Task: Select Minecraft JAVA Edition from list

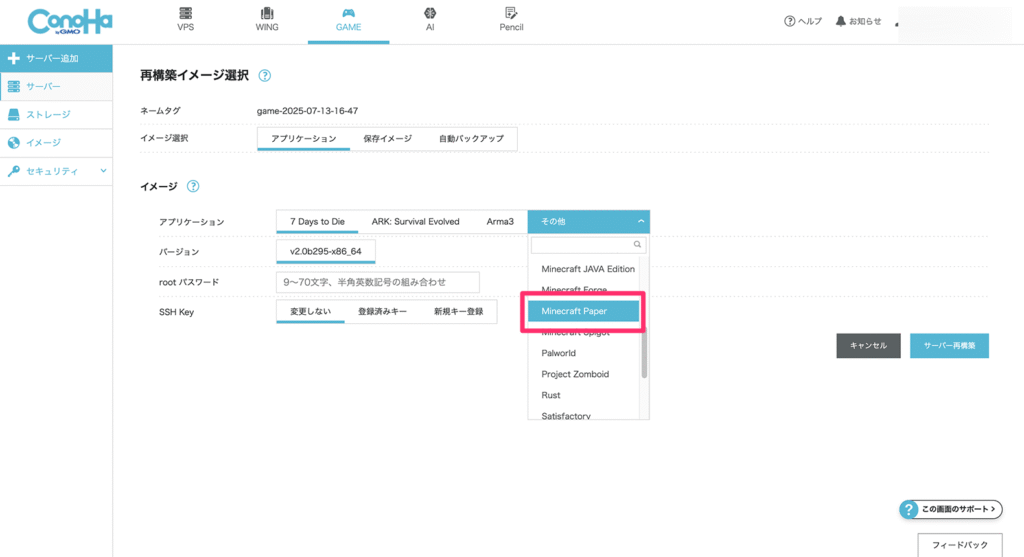Action: point(588,268)
